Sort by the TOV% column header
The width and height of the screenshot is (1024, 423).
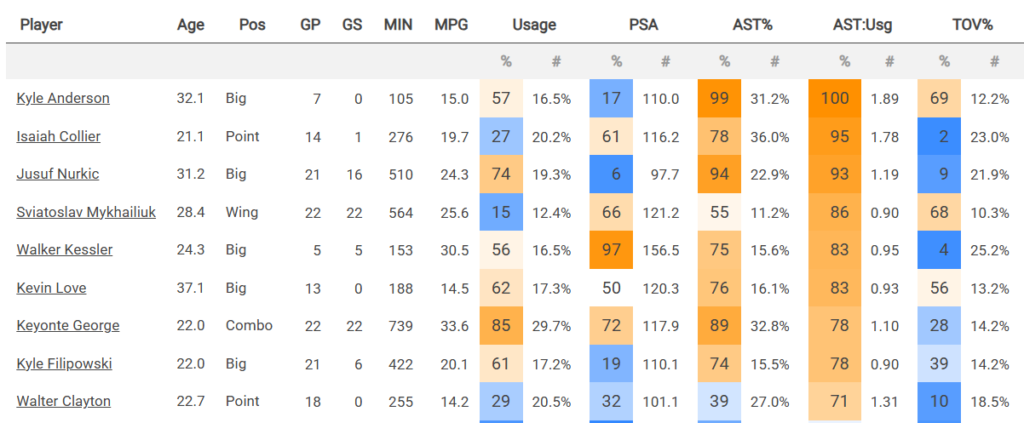(971, 25)
